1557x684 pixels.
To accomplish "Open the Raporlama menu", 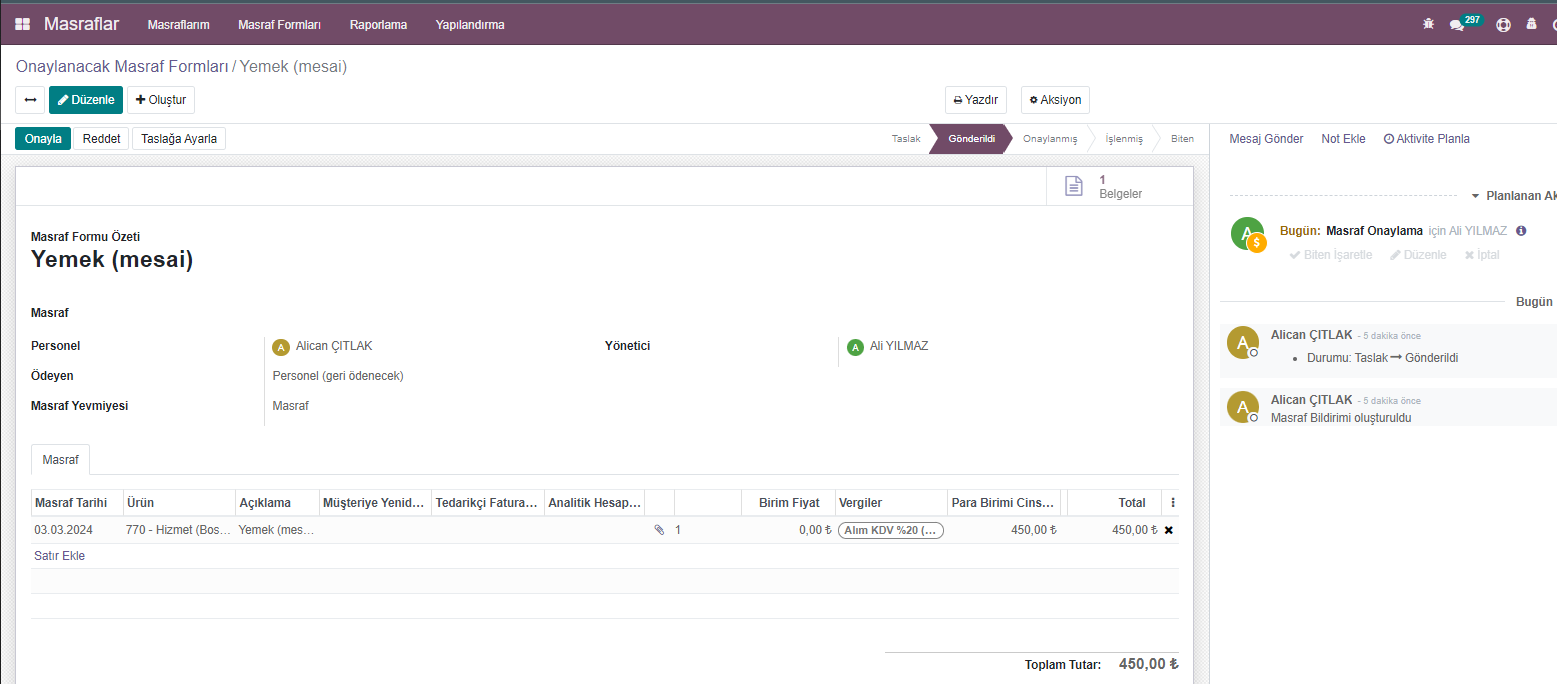I will 378,24.
